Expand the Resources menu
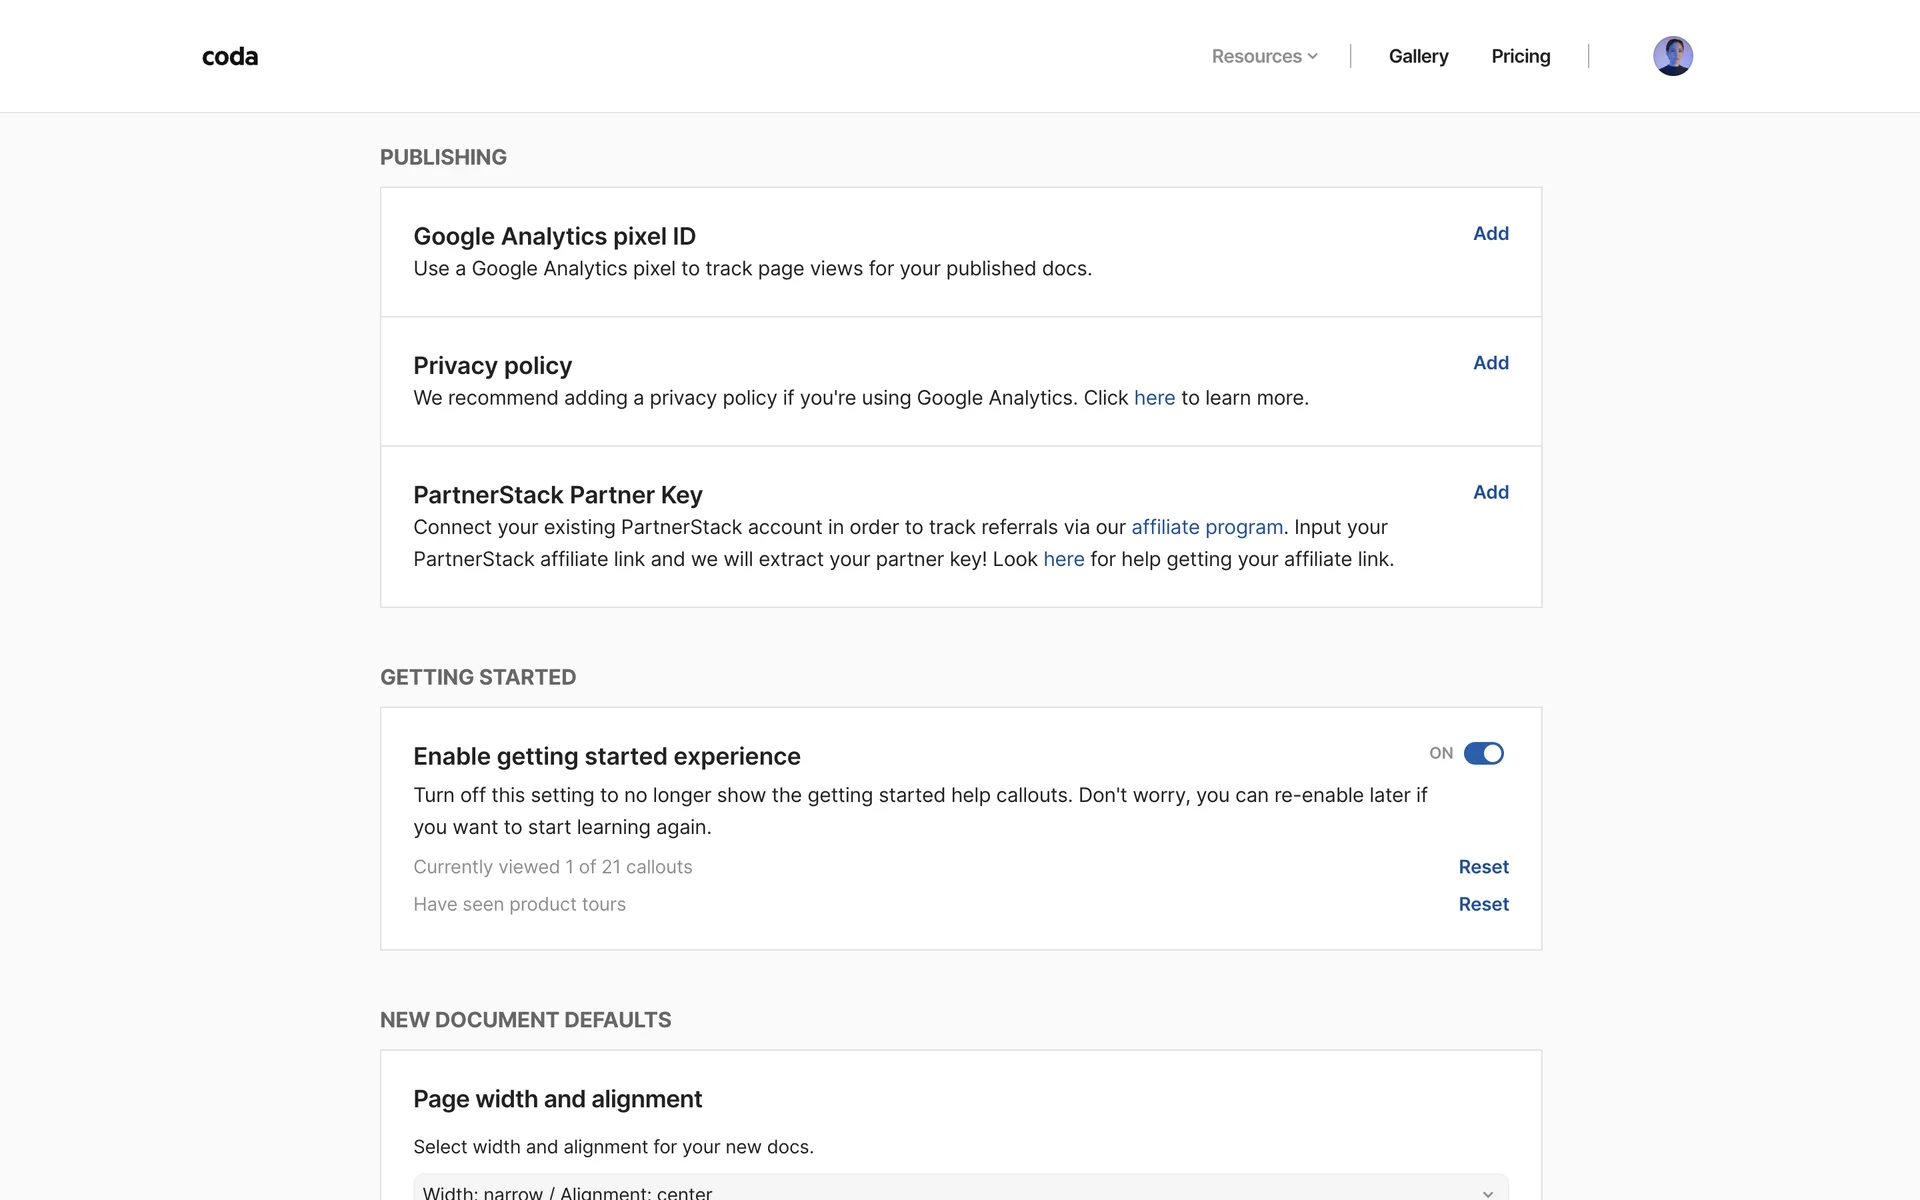Image resolution: width=1920 pixels, height=1200 pixels. coord(1257,57)
